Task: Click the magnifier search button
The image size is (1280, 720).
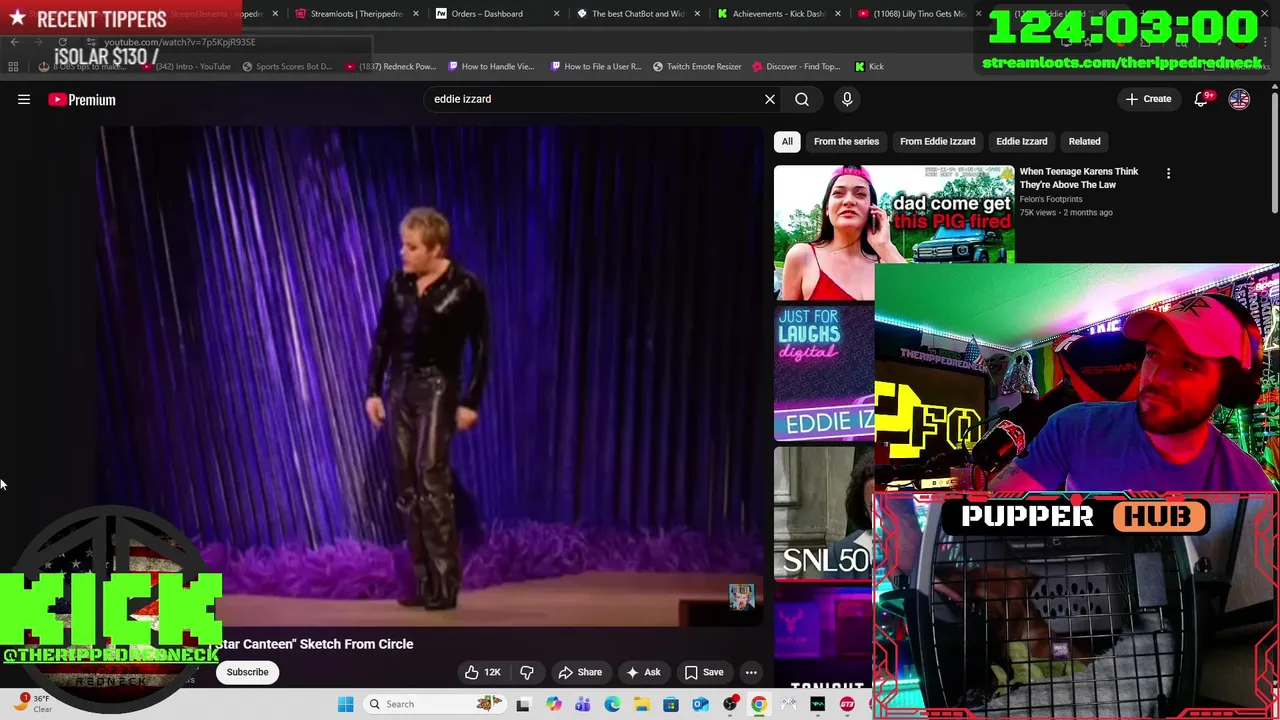Action: (802, 99)
